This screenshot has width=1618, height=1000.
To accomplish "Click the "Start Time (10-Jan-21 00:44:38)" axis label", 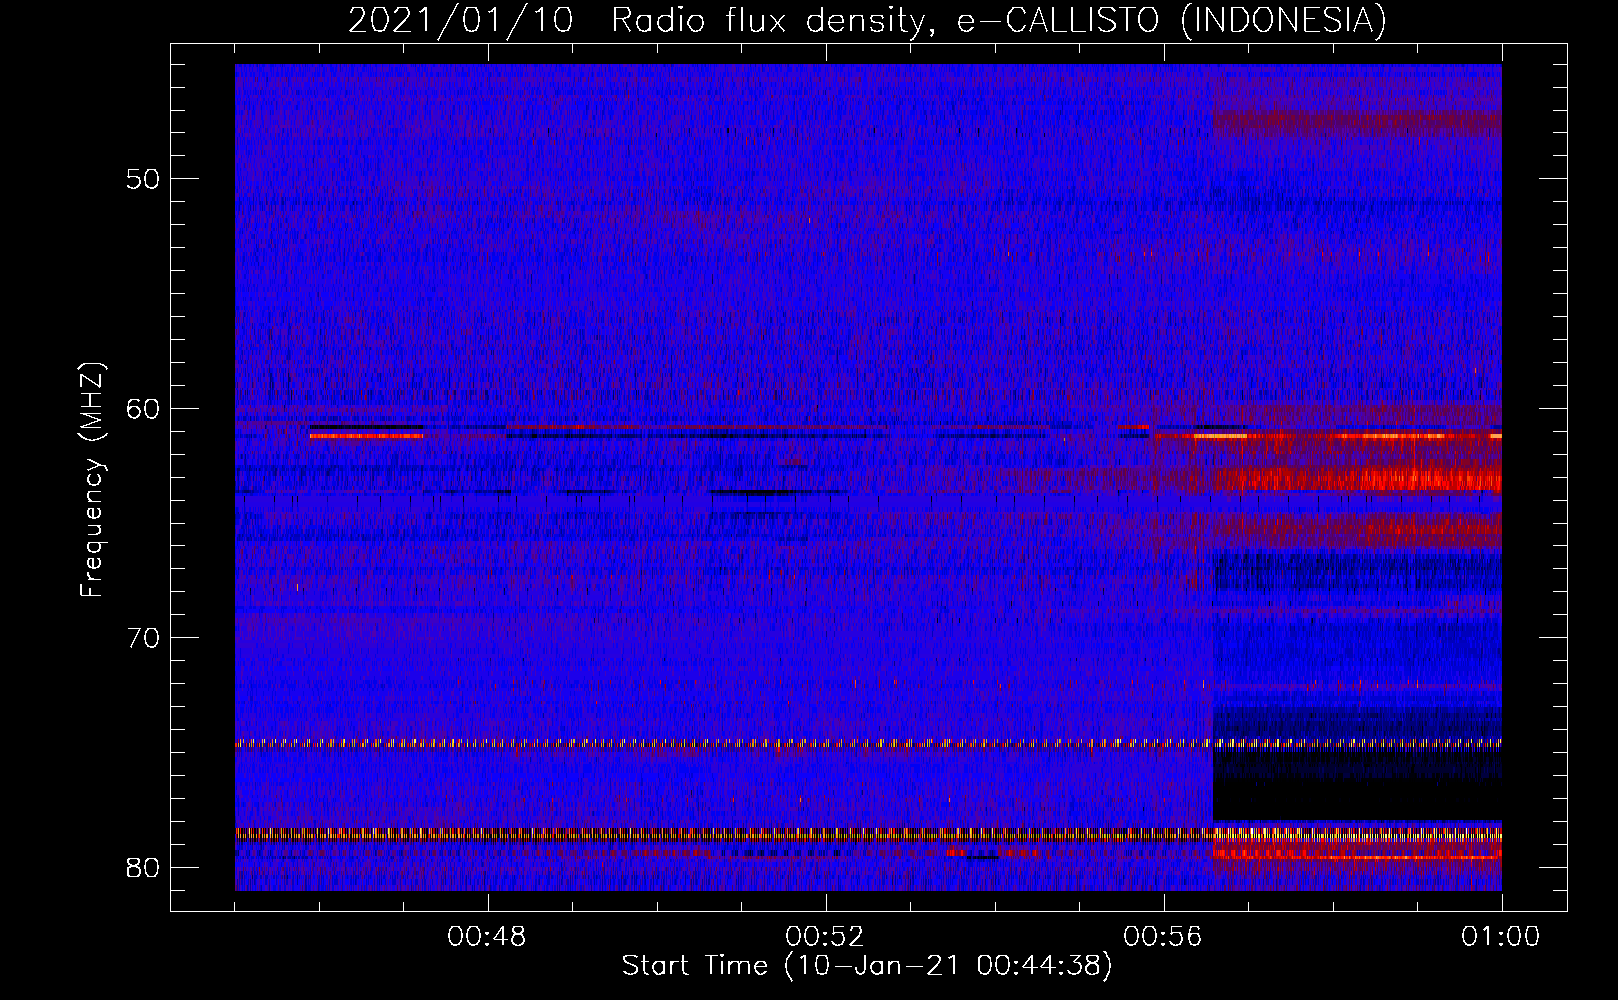I will click(x=867, y=966).
